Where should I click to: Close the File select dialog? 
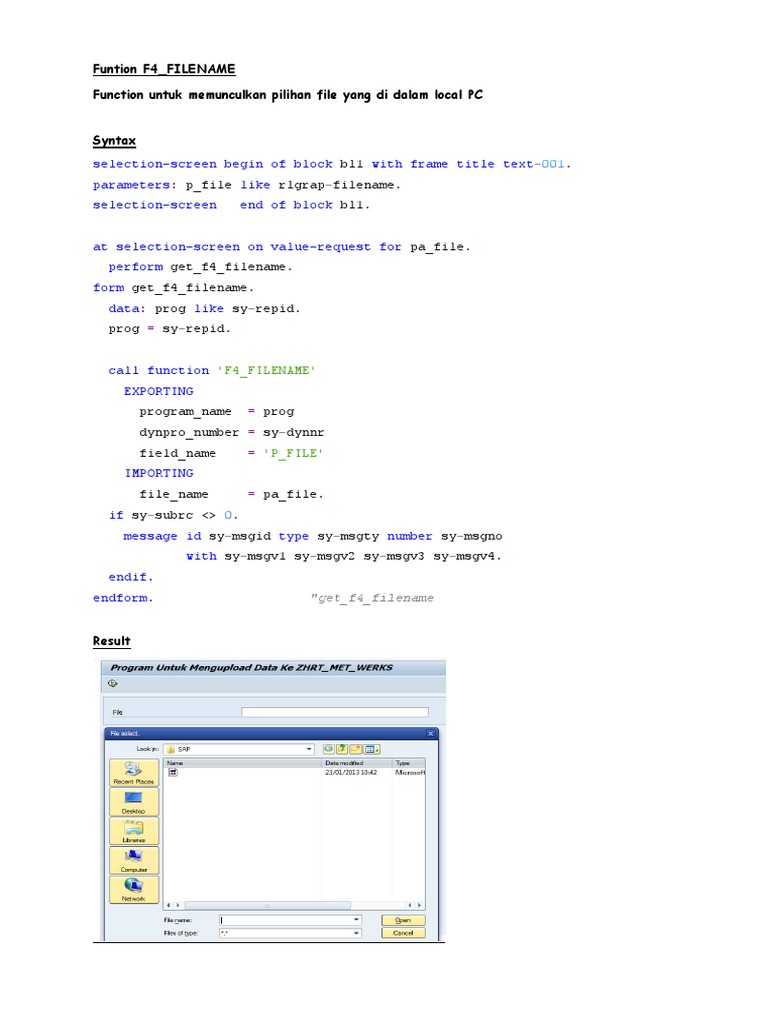point(430,733)
